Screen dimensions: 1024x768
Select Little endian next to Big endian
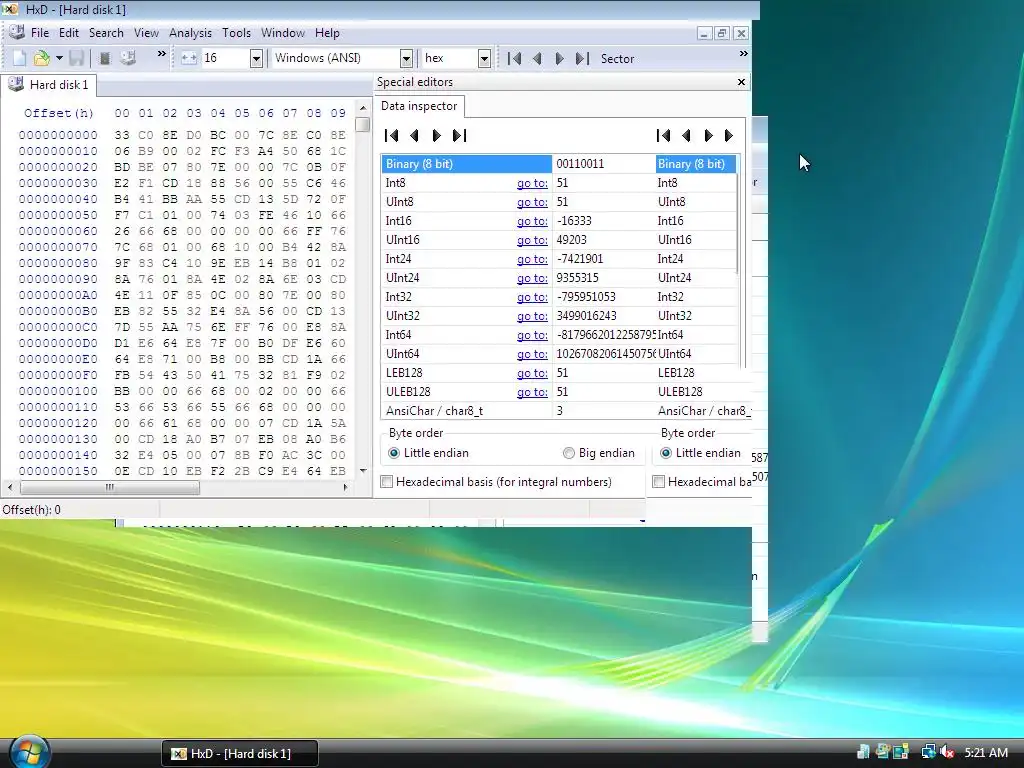click(428, 453)
